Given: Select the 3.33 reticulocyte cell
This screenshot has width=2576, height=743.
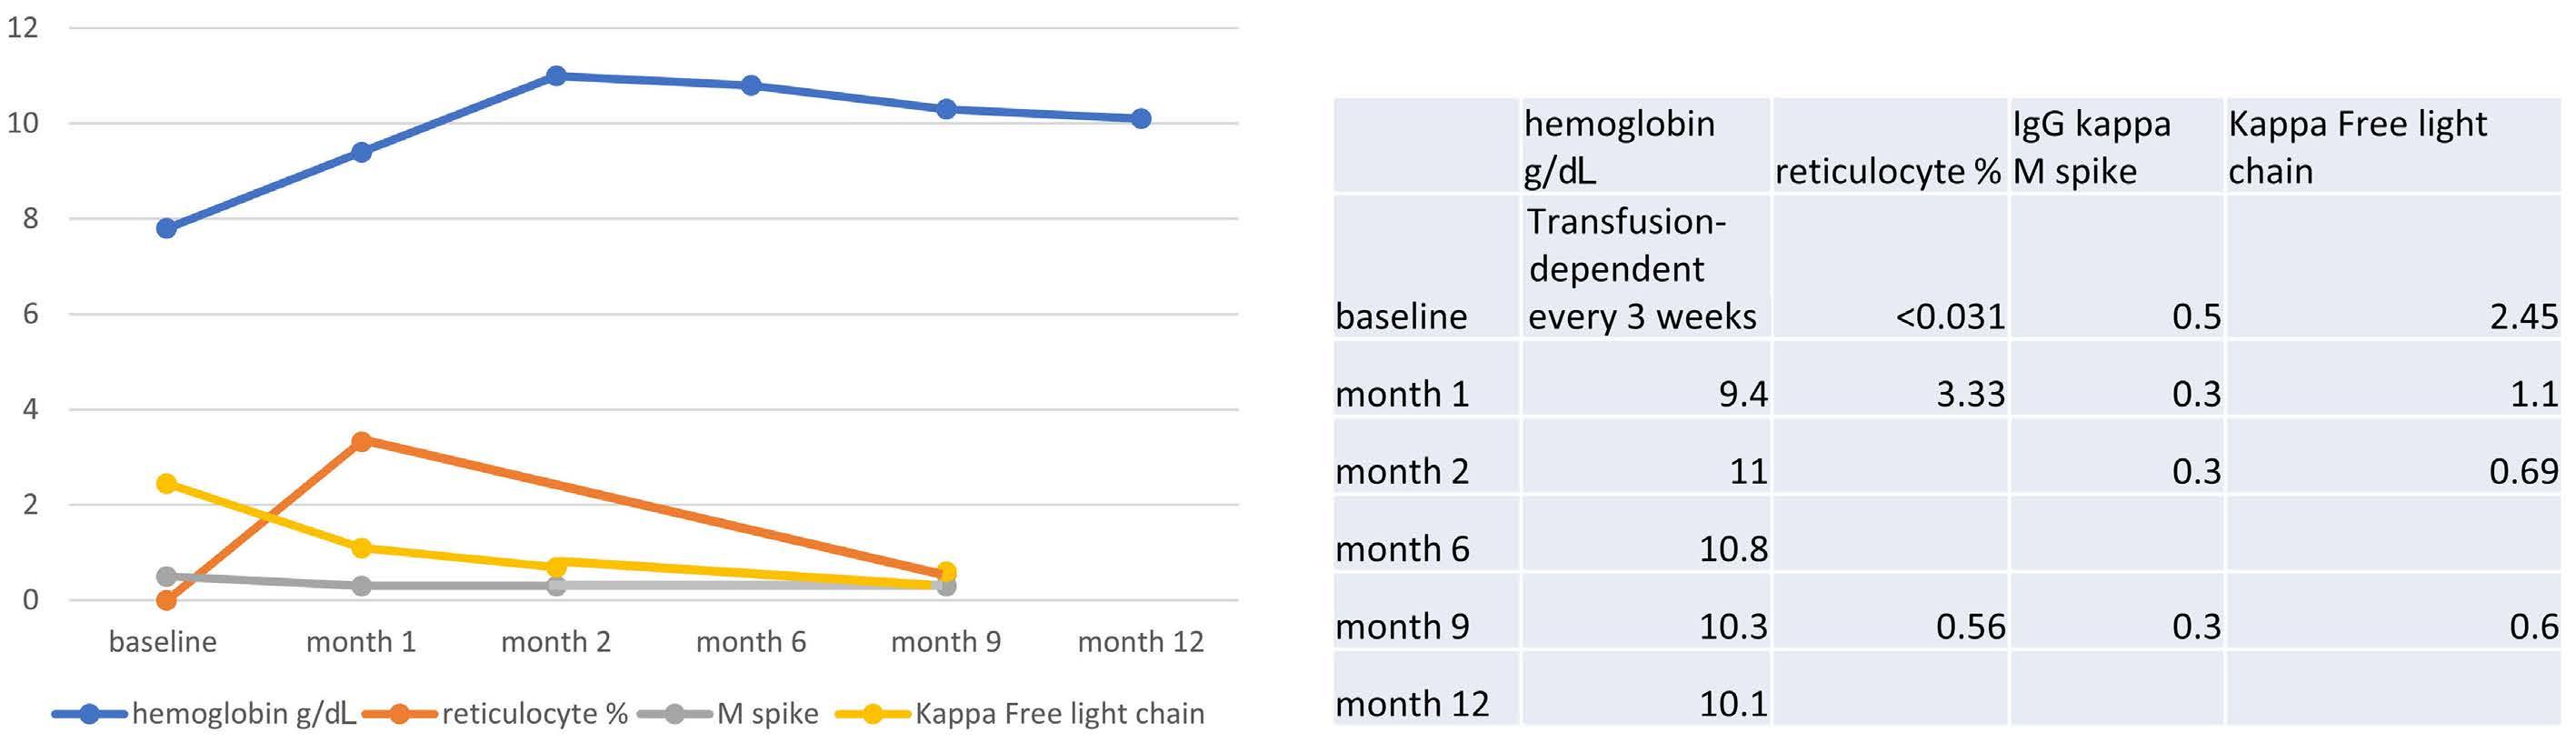Looking at the screenshot, I should (1890, 380).
